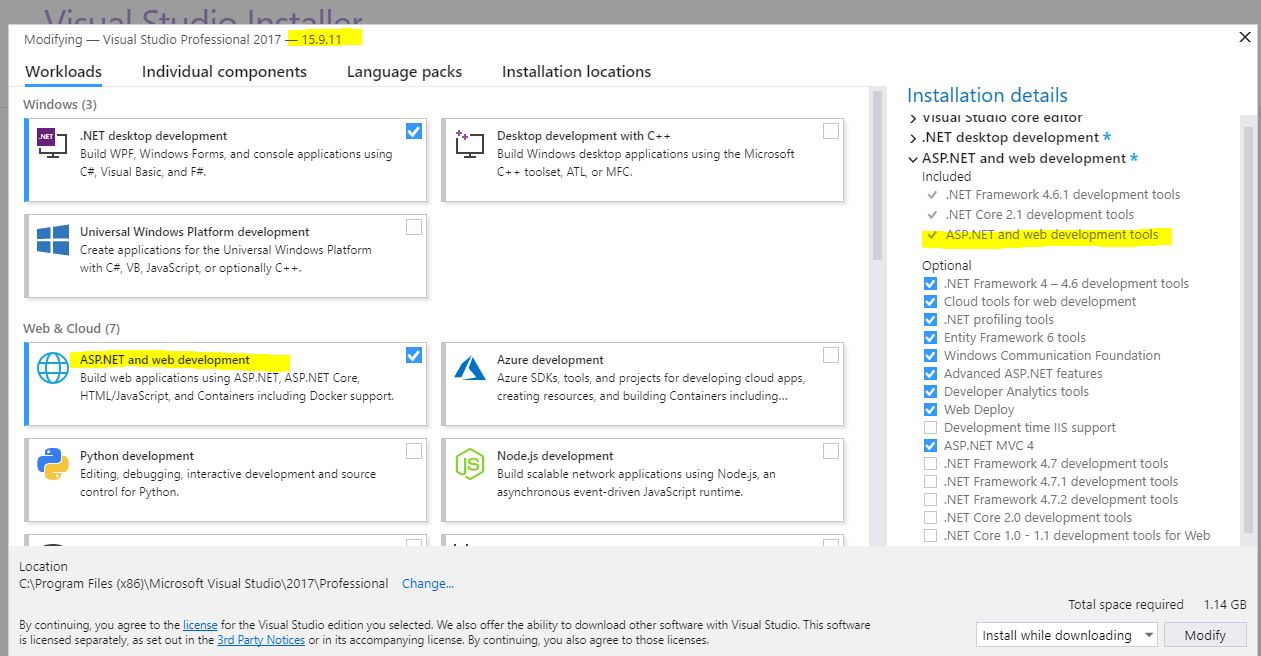The image size is (1261, 656).
Task: Click the Web & Cloud (7) section header
Action: tap(71, 328)
